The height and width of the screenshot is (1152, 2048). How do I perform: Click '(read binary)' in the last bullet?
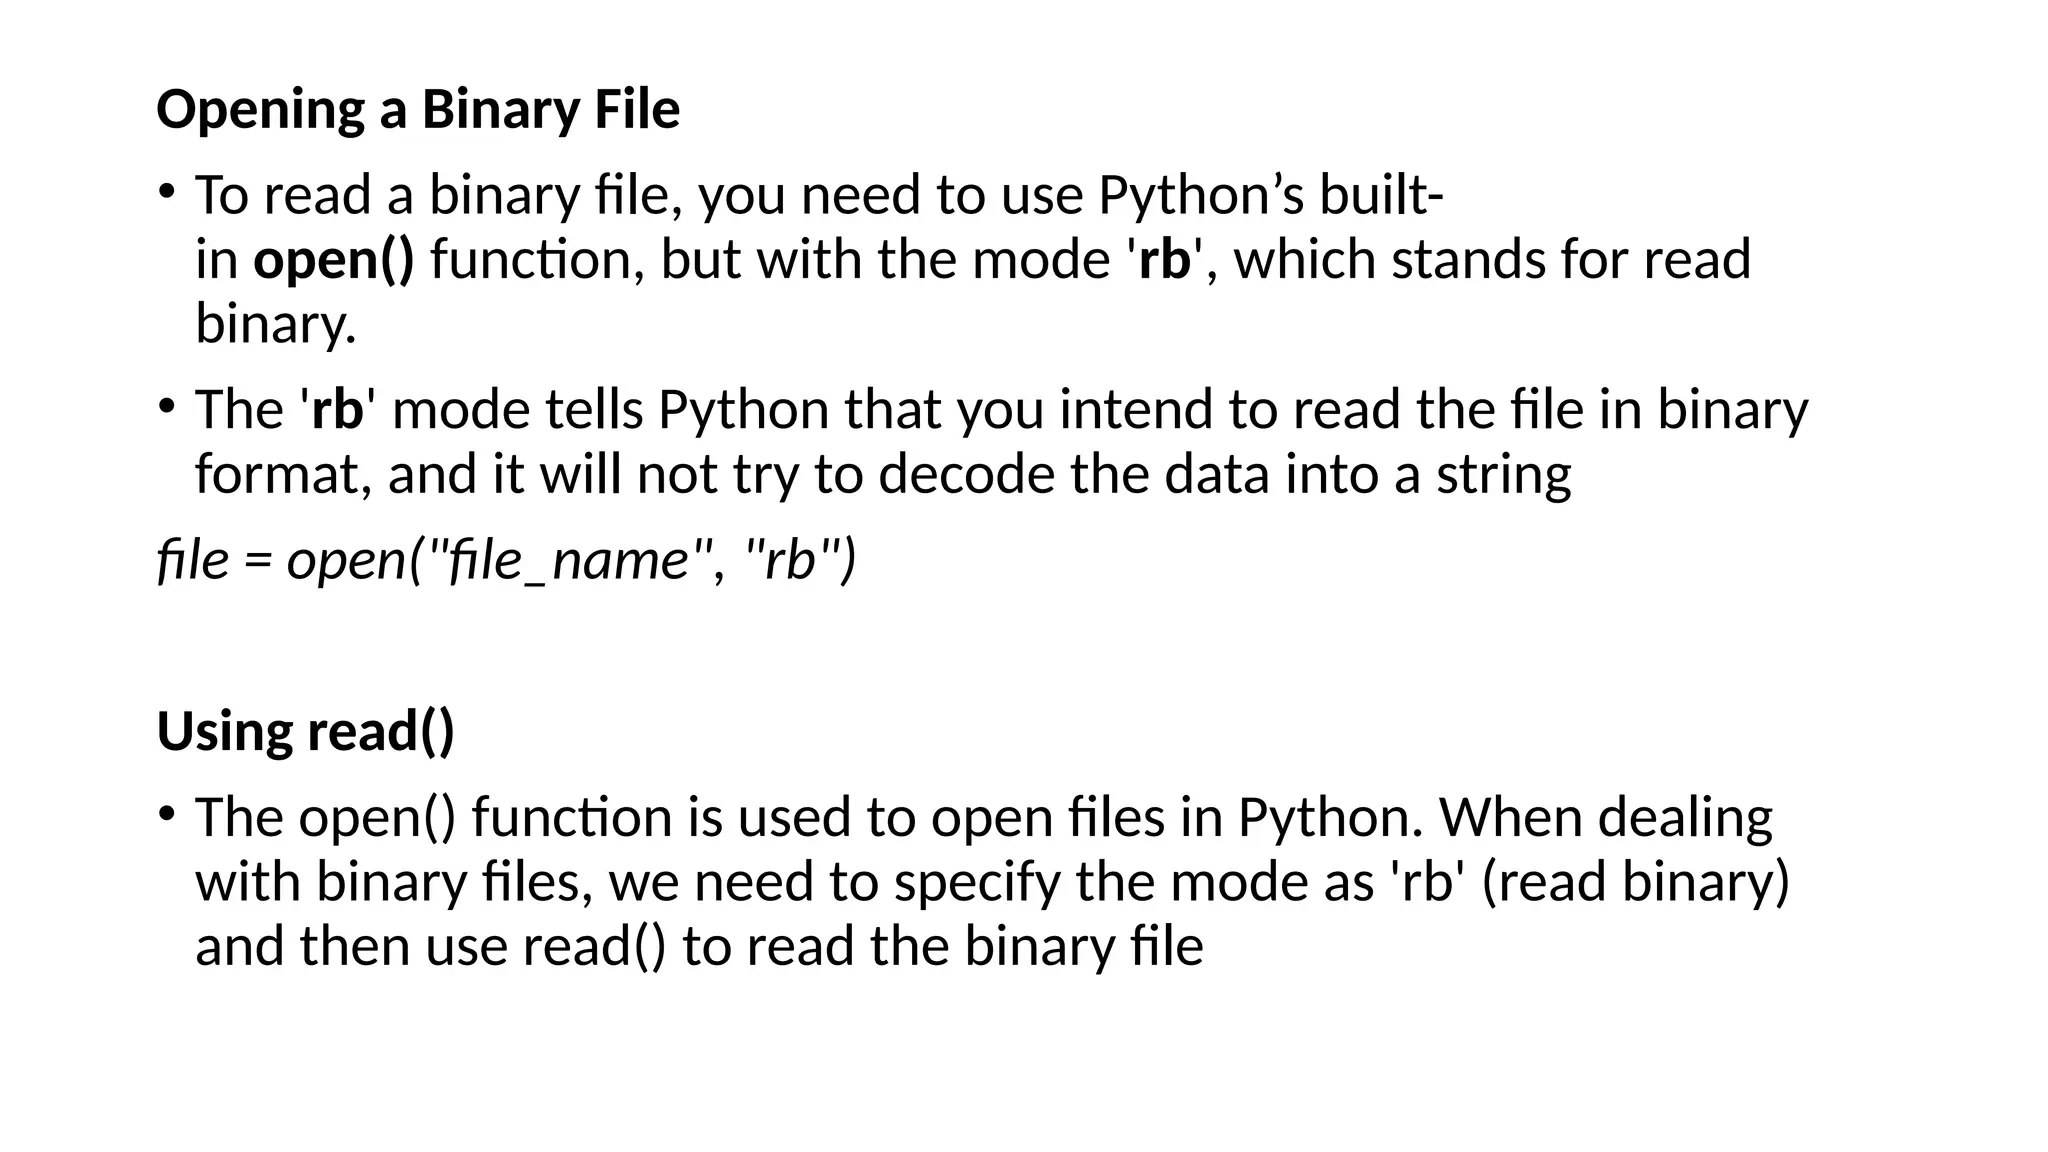[1634, 882]
